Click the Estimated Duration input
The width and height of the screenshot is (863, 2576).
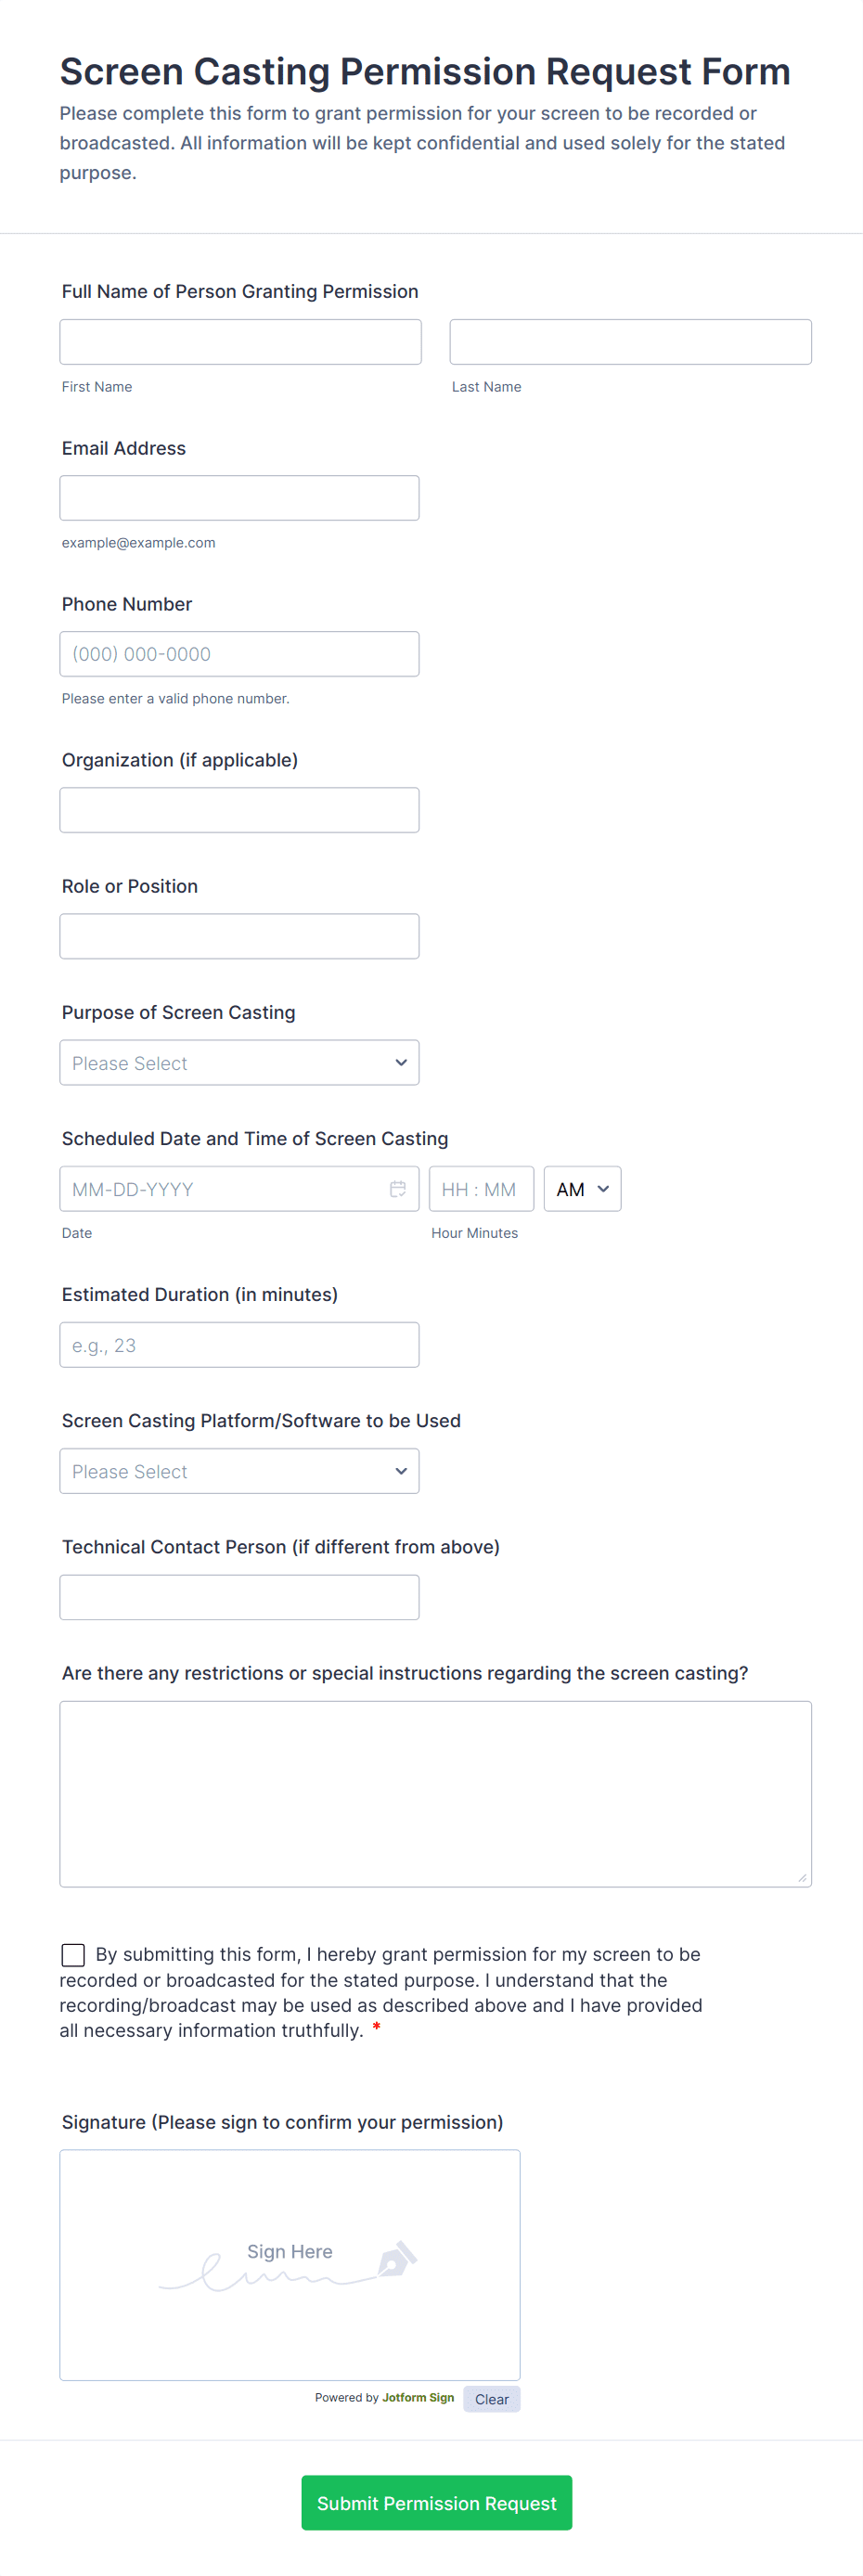(239, 1345)
